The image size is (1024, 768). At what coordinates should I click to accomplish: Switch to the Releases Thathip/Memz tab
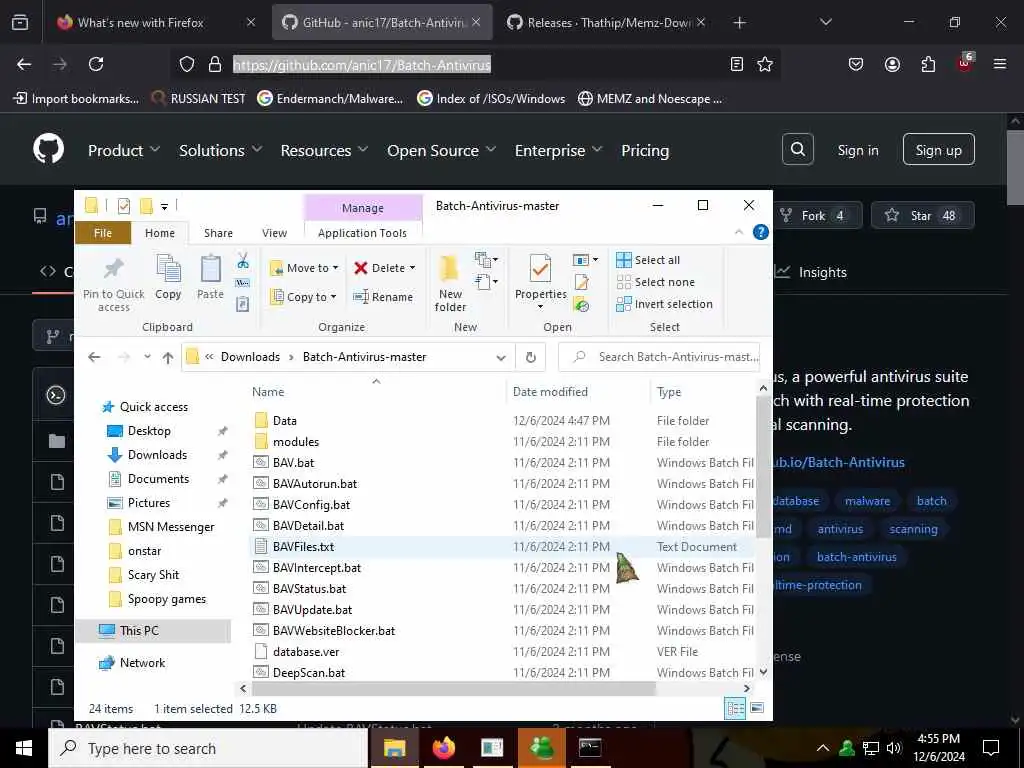coord(607,22)
